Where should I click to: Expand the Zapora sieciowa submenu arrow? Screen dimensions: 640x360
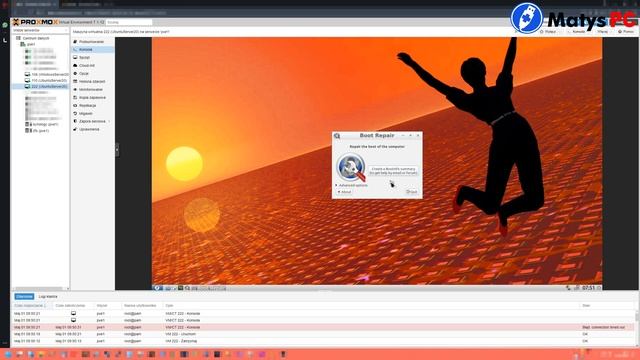click(x=109, y=121)
